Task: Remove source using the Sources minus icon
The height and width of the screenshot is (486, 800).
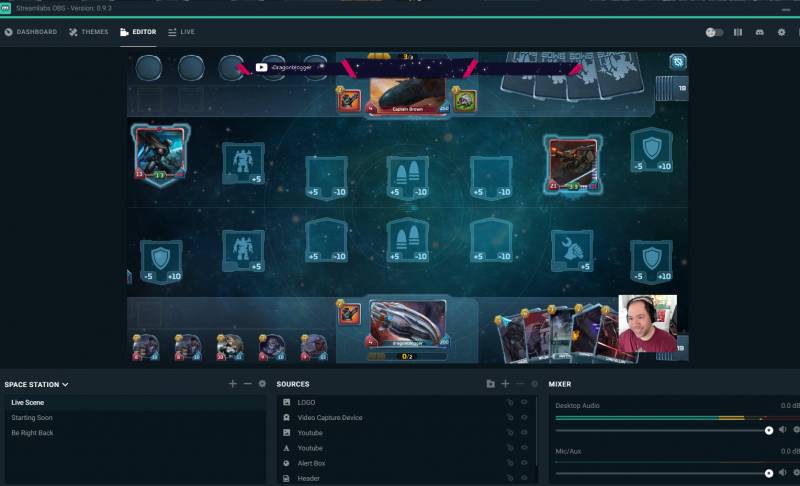Action: click(520, 383)
